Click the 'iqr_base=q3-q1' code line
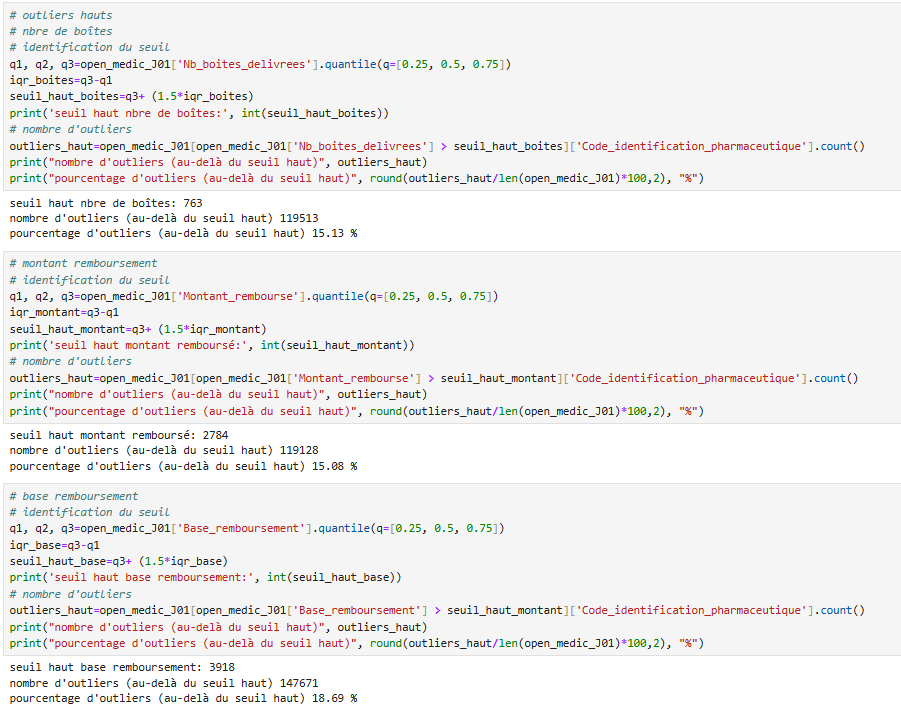Viewport: 901px width, 708px height. [x=55, y=545]
